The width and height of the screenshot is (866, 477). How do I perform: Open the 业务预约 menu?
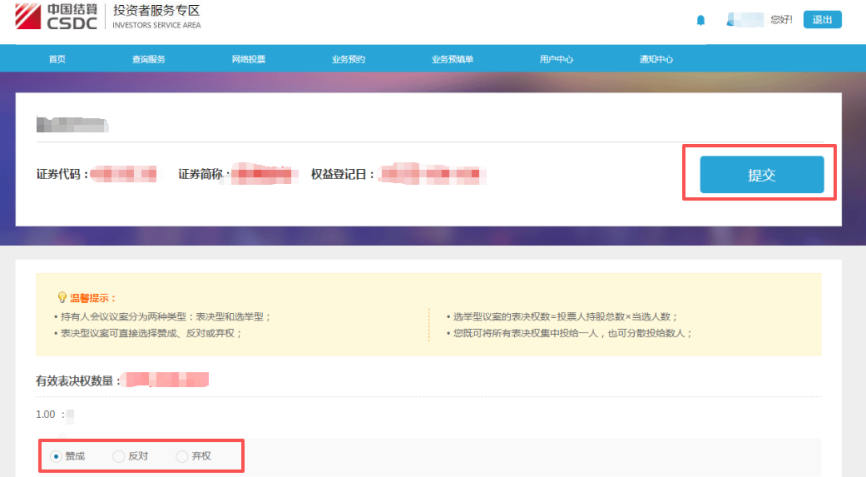348,59
